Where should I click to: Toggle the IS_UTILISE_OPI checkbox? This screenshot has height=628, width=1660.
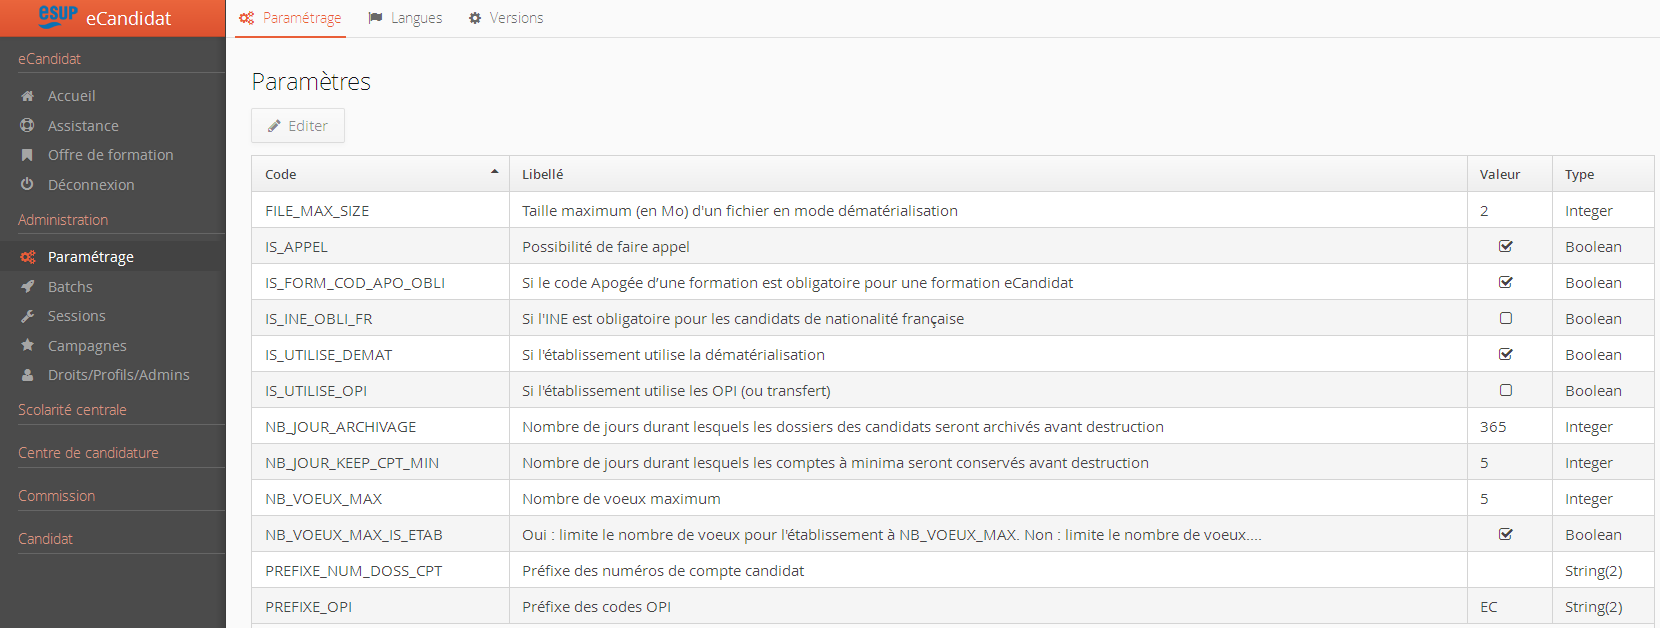(1505, 390)
